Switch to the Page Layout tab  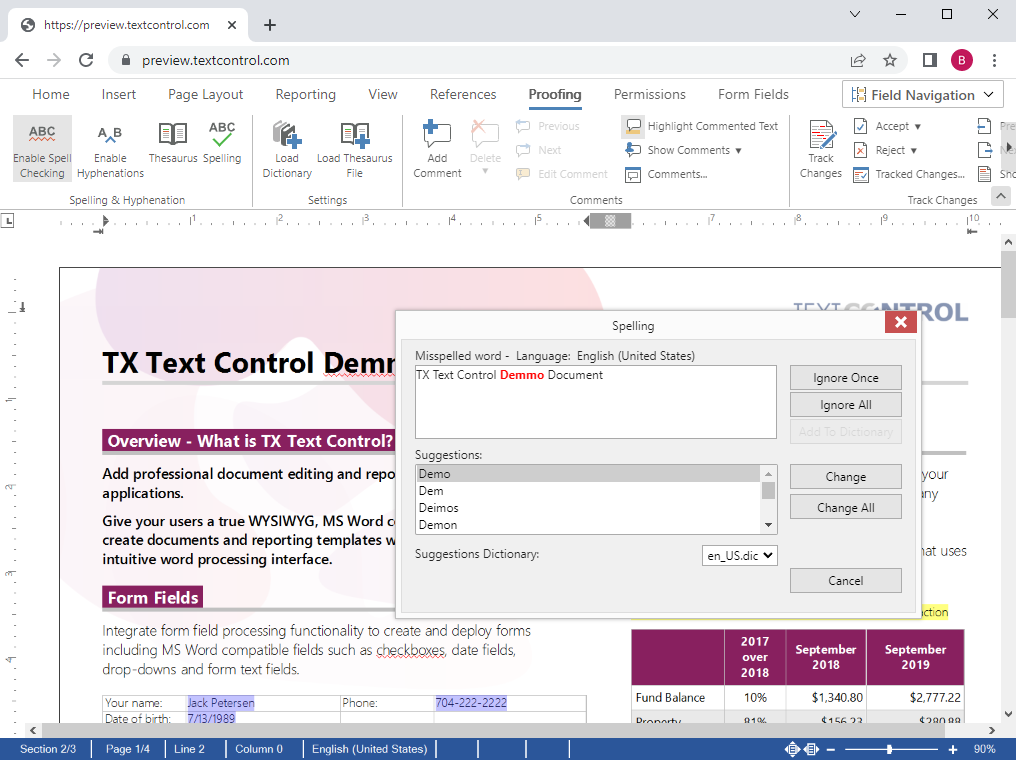click(205, 94)
